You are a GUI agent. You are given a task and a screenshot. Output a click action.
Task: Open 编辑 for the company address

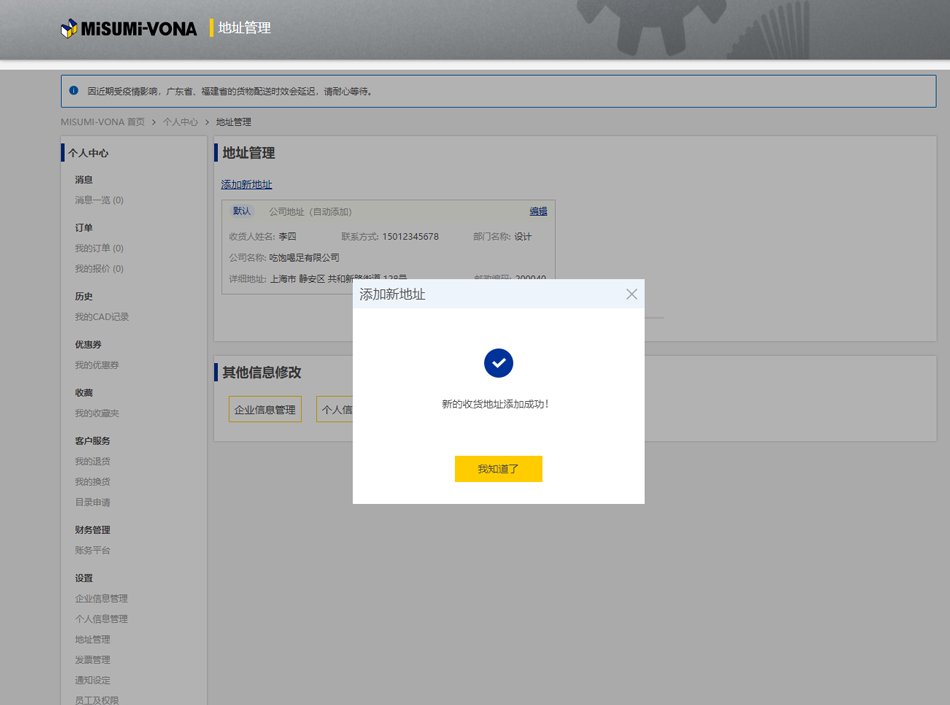point(538,212)
